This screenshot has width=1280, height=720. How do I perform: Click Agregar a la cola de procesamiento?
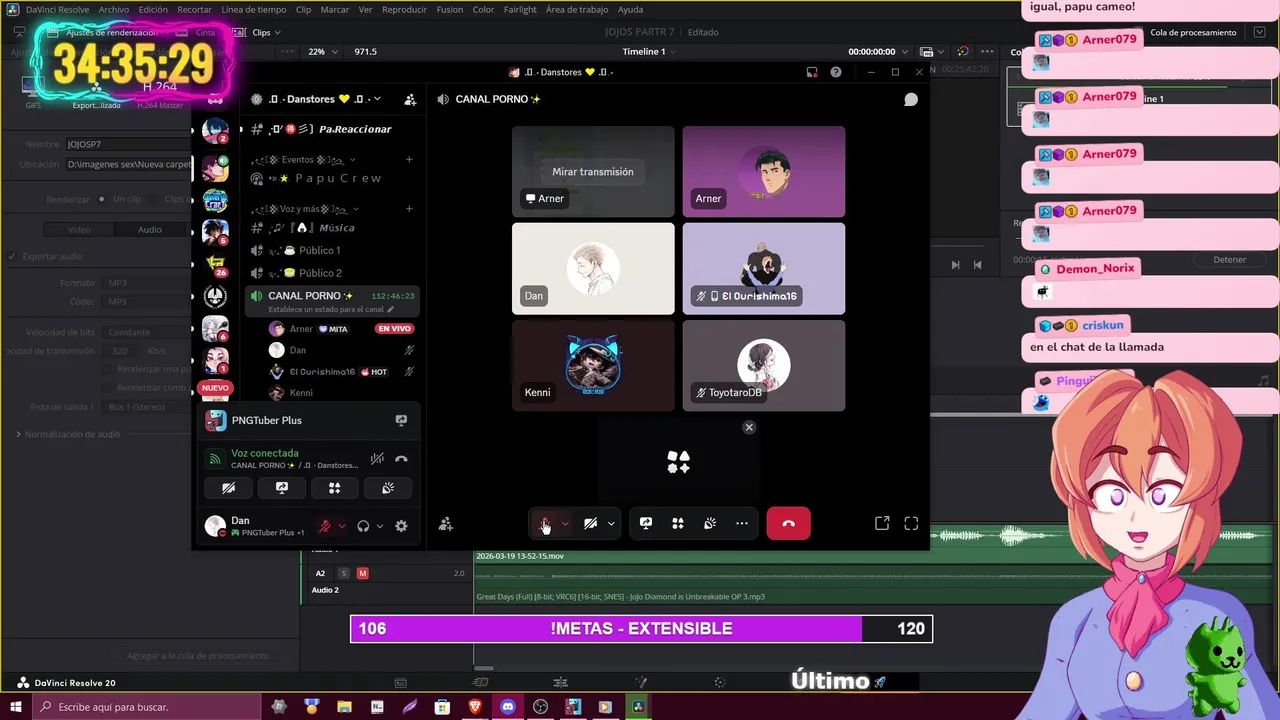click(x=198, y=656)
